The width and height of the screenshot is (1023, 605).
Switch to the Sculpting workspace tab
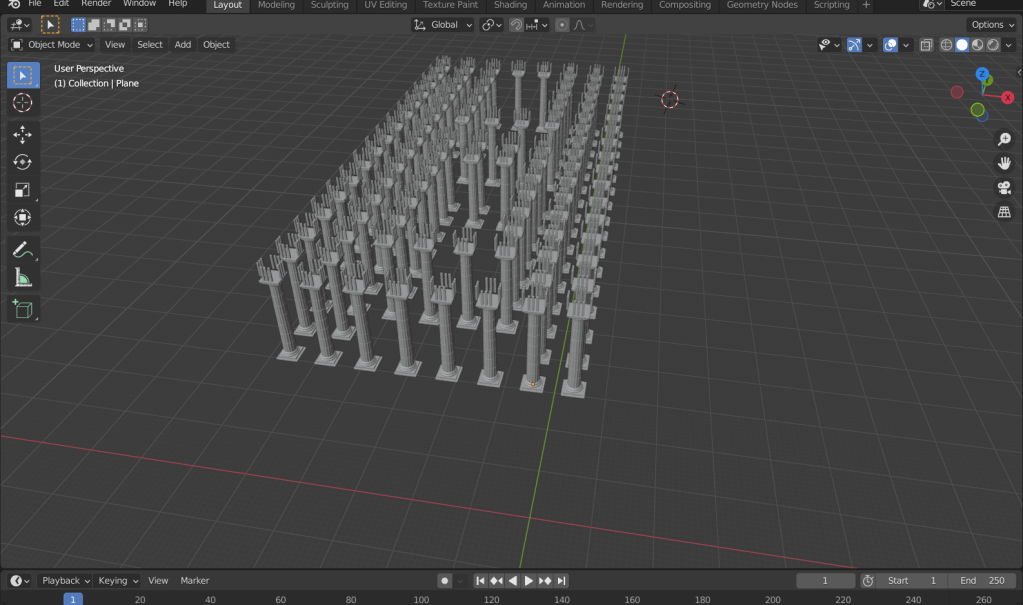pyautogui.click(x=329, y=5)
